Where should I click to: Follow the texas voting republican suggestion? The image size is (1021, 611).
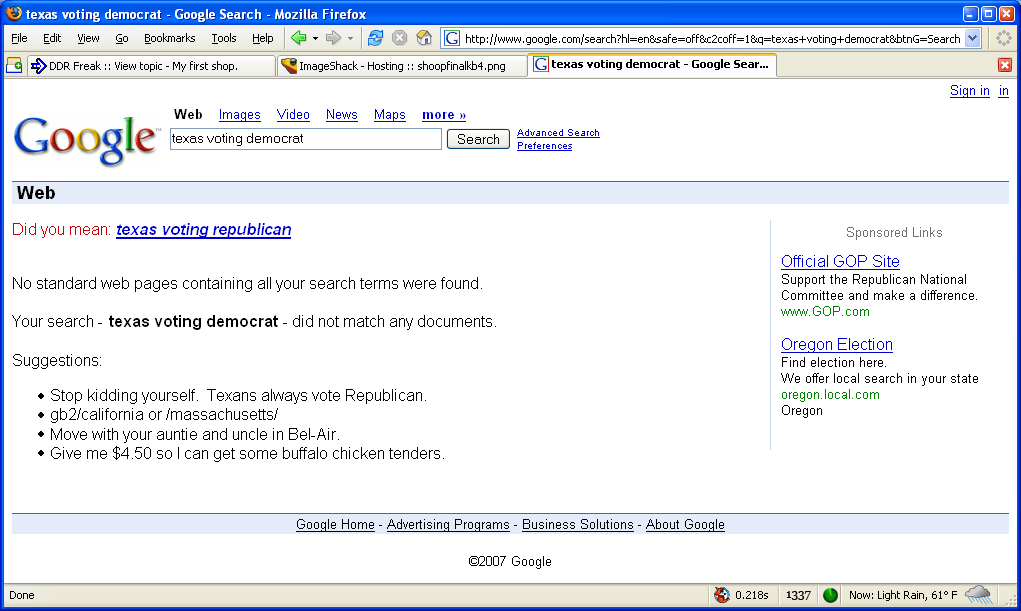pos(204,229)
